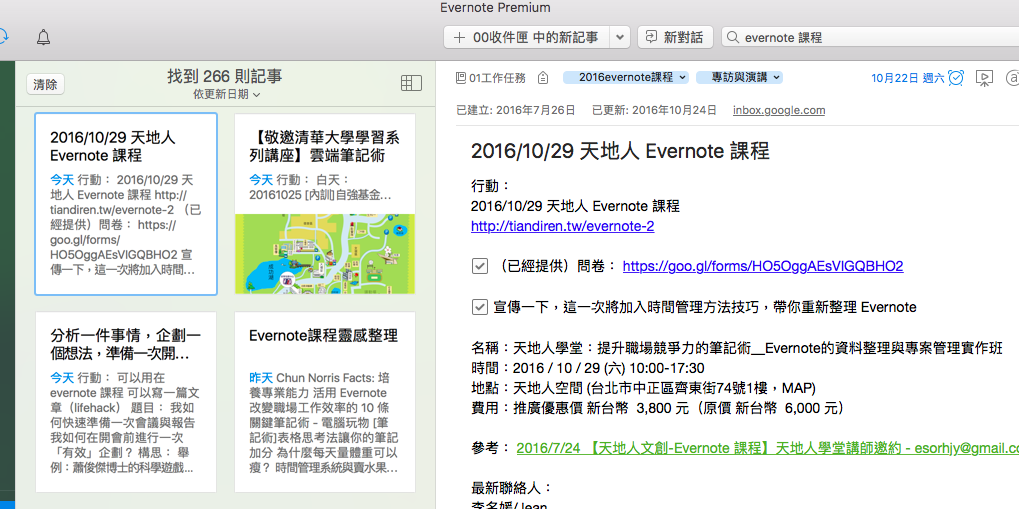
Task: Click the 最新聯絡人 line
Action: coord(511,488)
